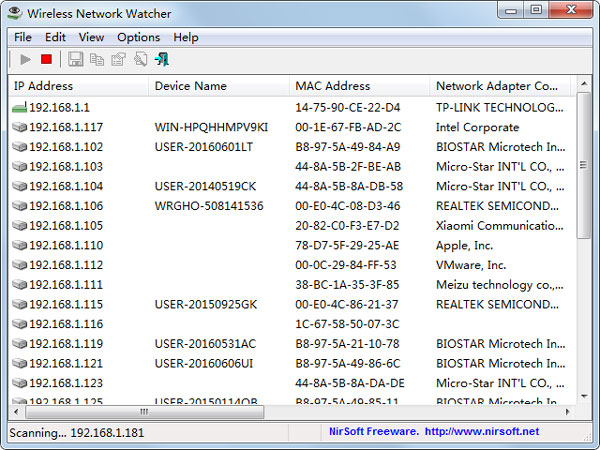The height and width of the screenshot is (450, 600).
Task: Select device name WRGHO-508141536
Action: pyautogui.click(x=209, y=206)
